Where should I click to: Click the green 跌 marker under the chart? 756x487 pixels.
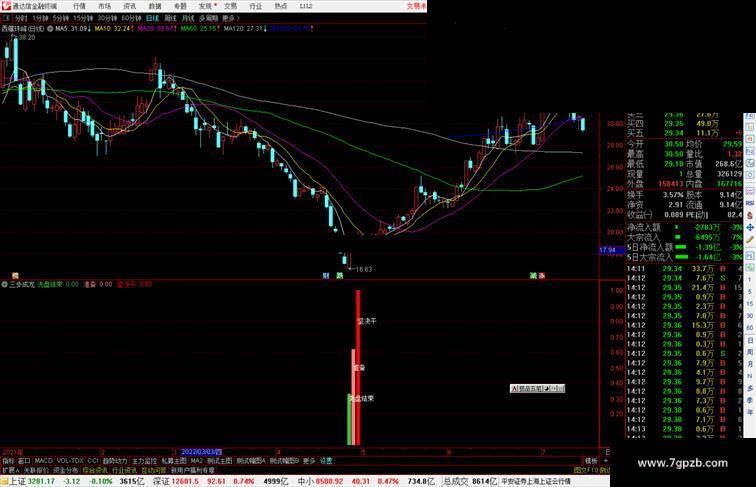pos(339,276)
